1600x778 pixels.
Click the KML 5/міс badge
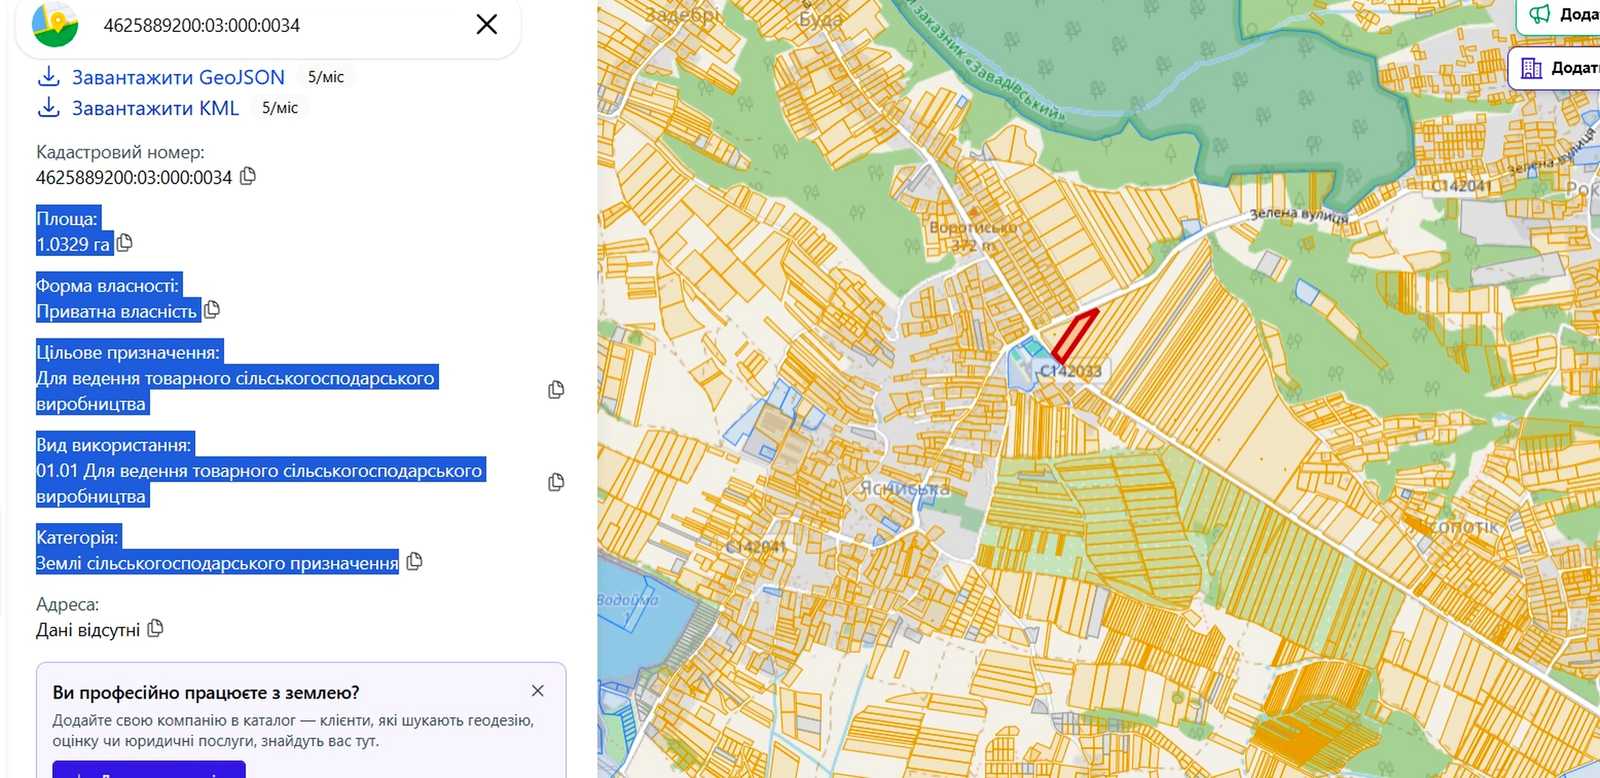point(280,108)
